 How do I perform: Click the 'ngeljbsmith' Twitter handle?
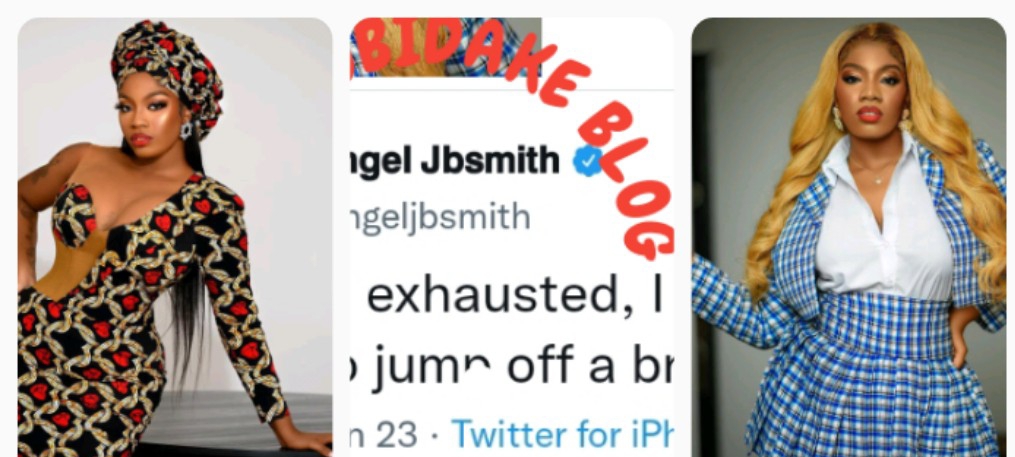(440, 217)
